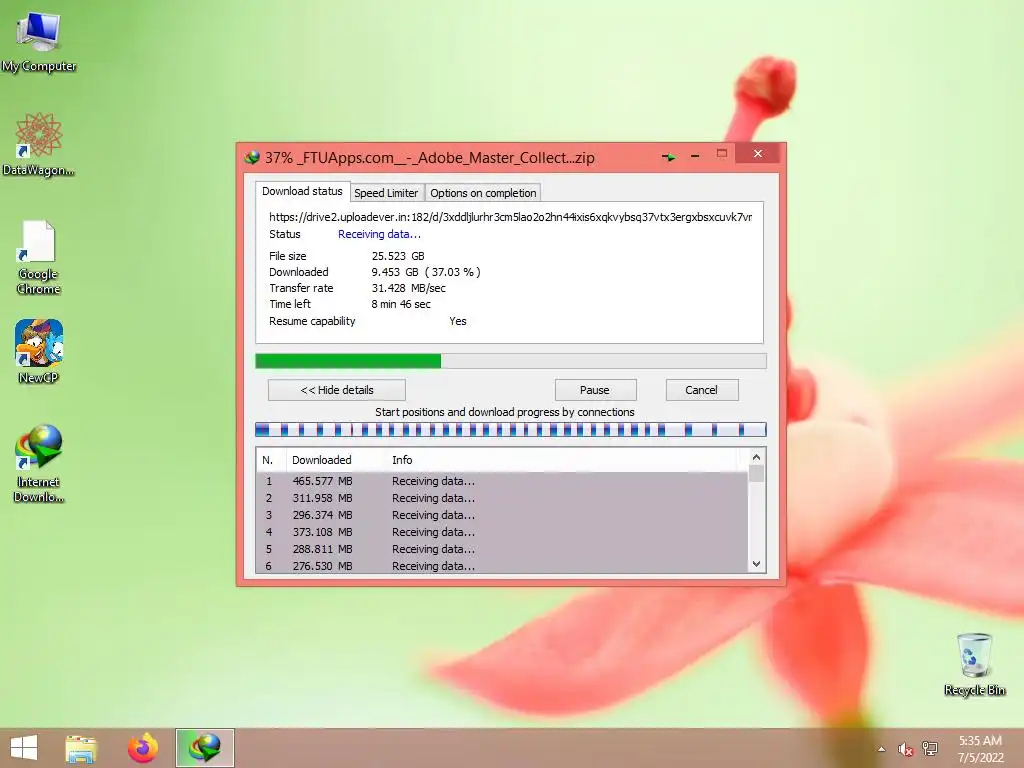This screenshot has height=768, width=1024.
Task: Click the connections progress segment bar
Action: pos(511,430)
